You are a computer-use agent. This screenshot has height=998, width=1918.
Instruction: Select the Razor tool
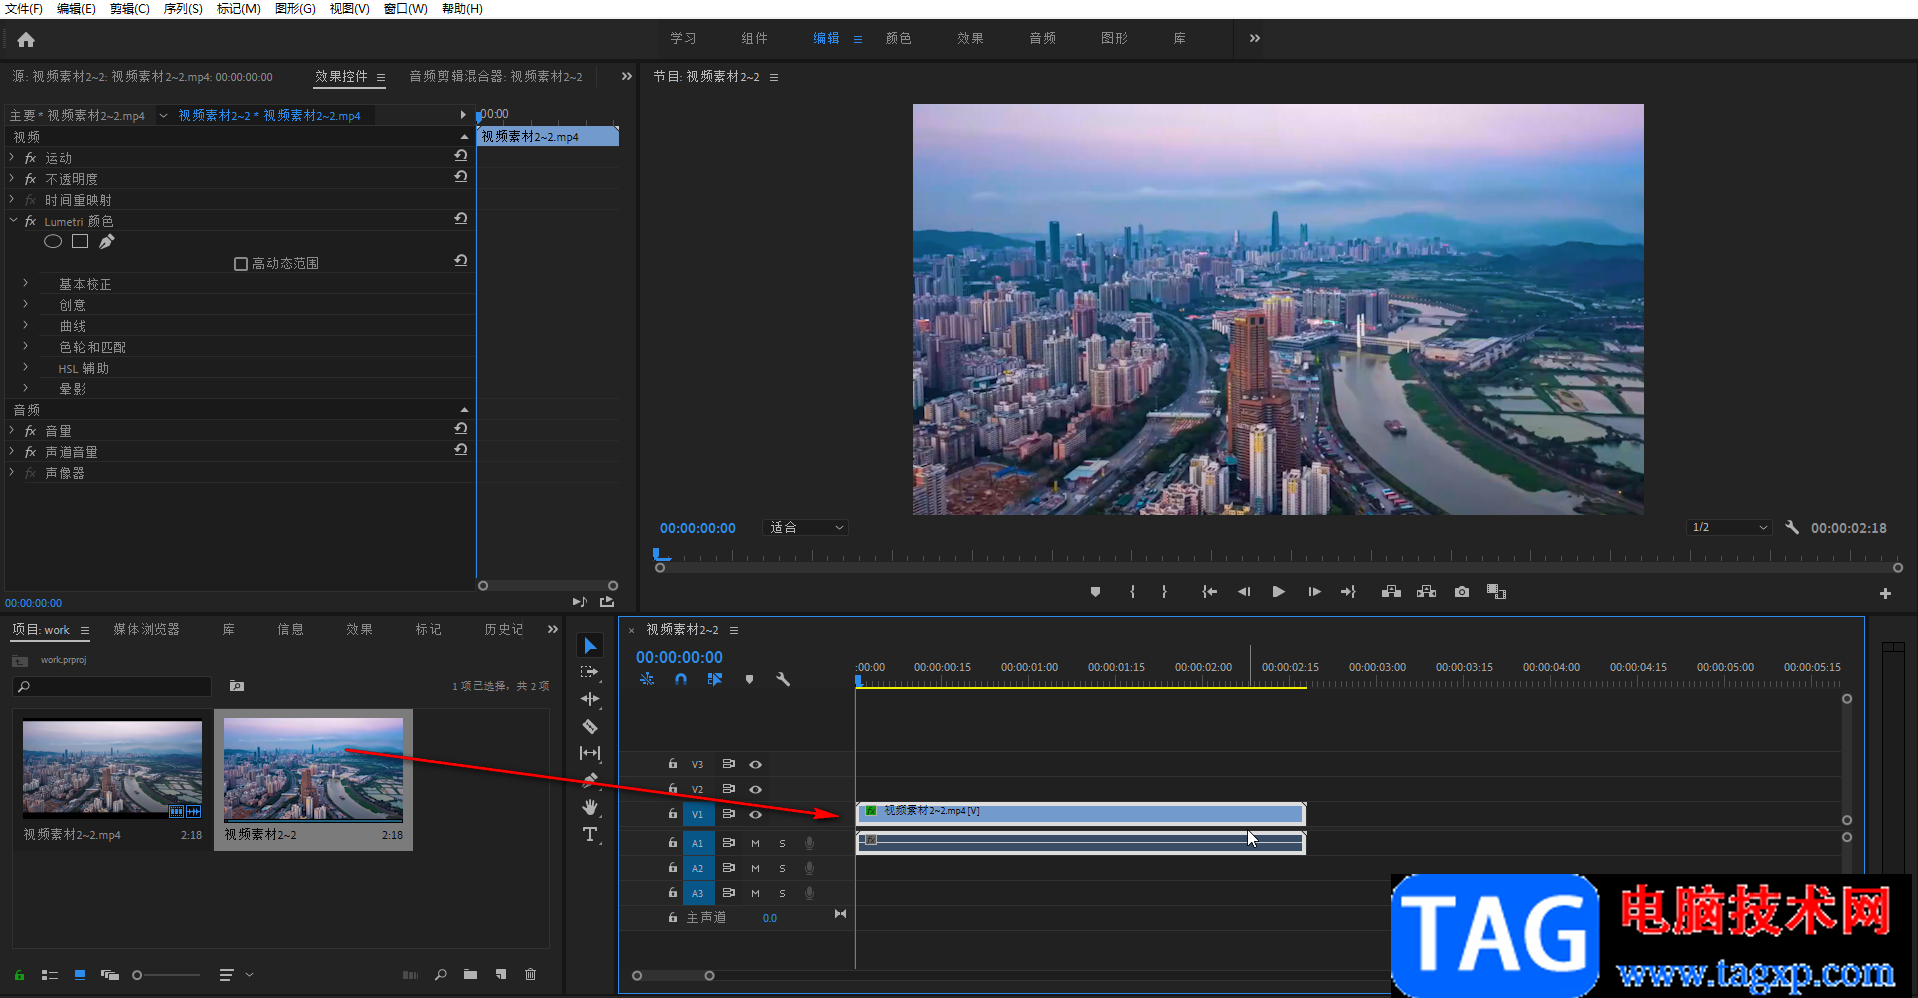click(x=590, y=726)
